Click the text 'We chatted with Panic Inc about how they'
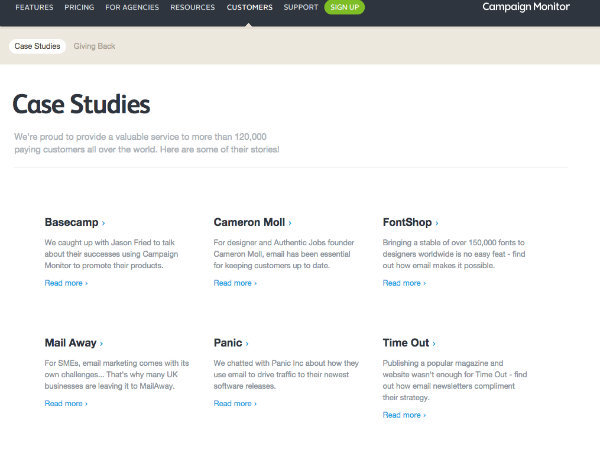 click(286, 363)
